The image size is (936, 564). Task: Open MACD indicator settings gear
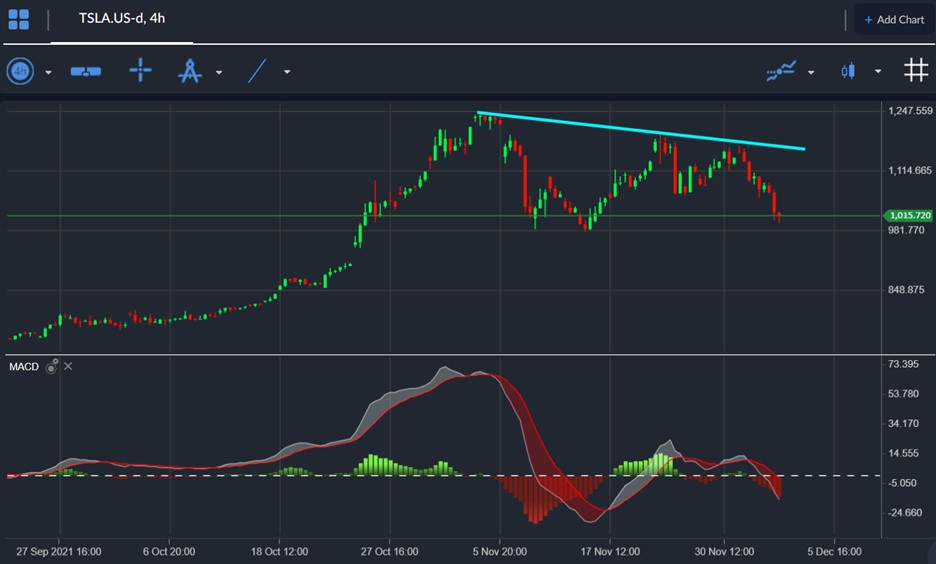[x=53, y=366]
